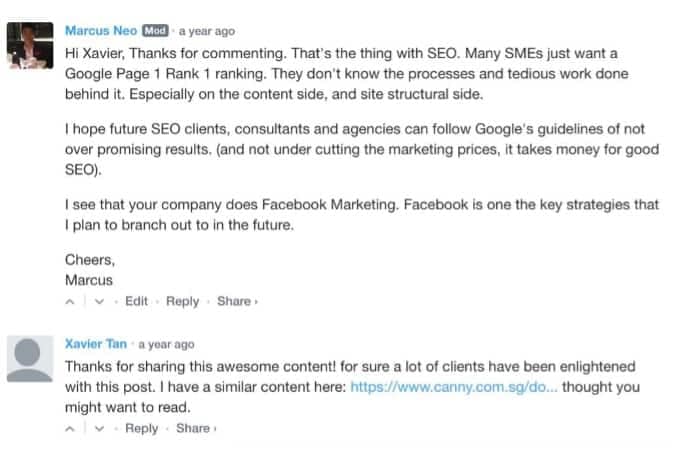
Task: Reply to Marcus Neo's comment
Action: 182,301
